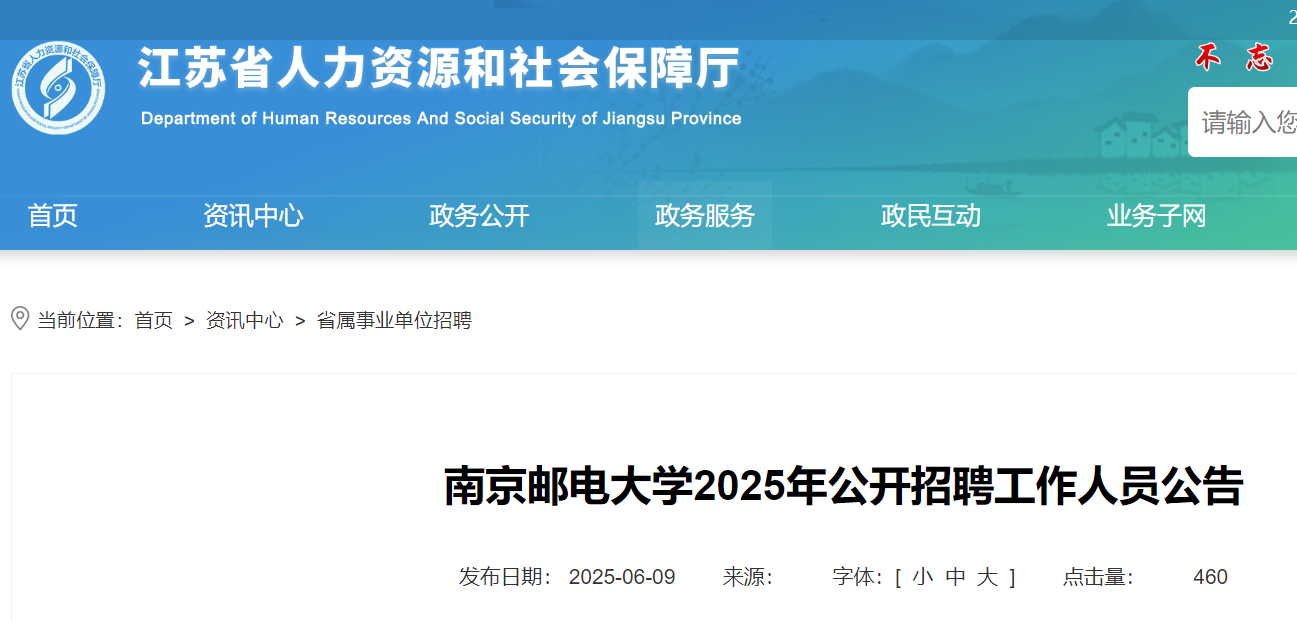
Task: Set font size to 大
Action: click(x=987, y=577)
